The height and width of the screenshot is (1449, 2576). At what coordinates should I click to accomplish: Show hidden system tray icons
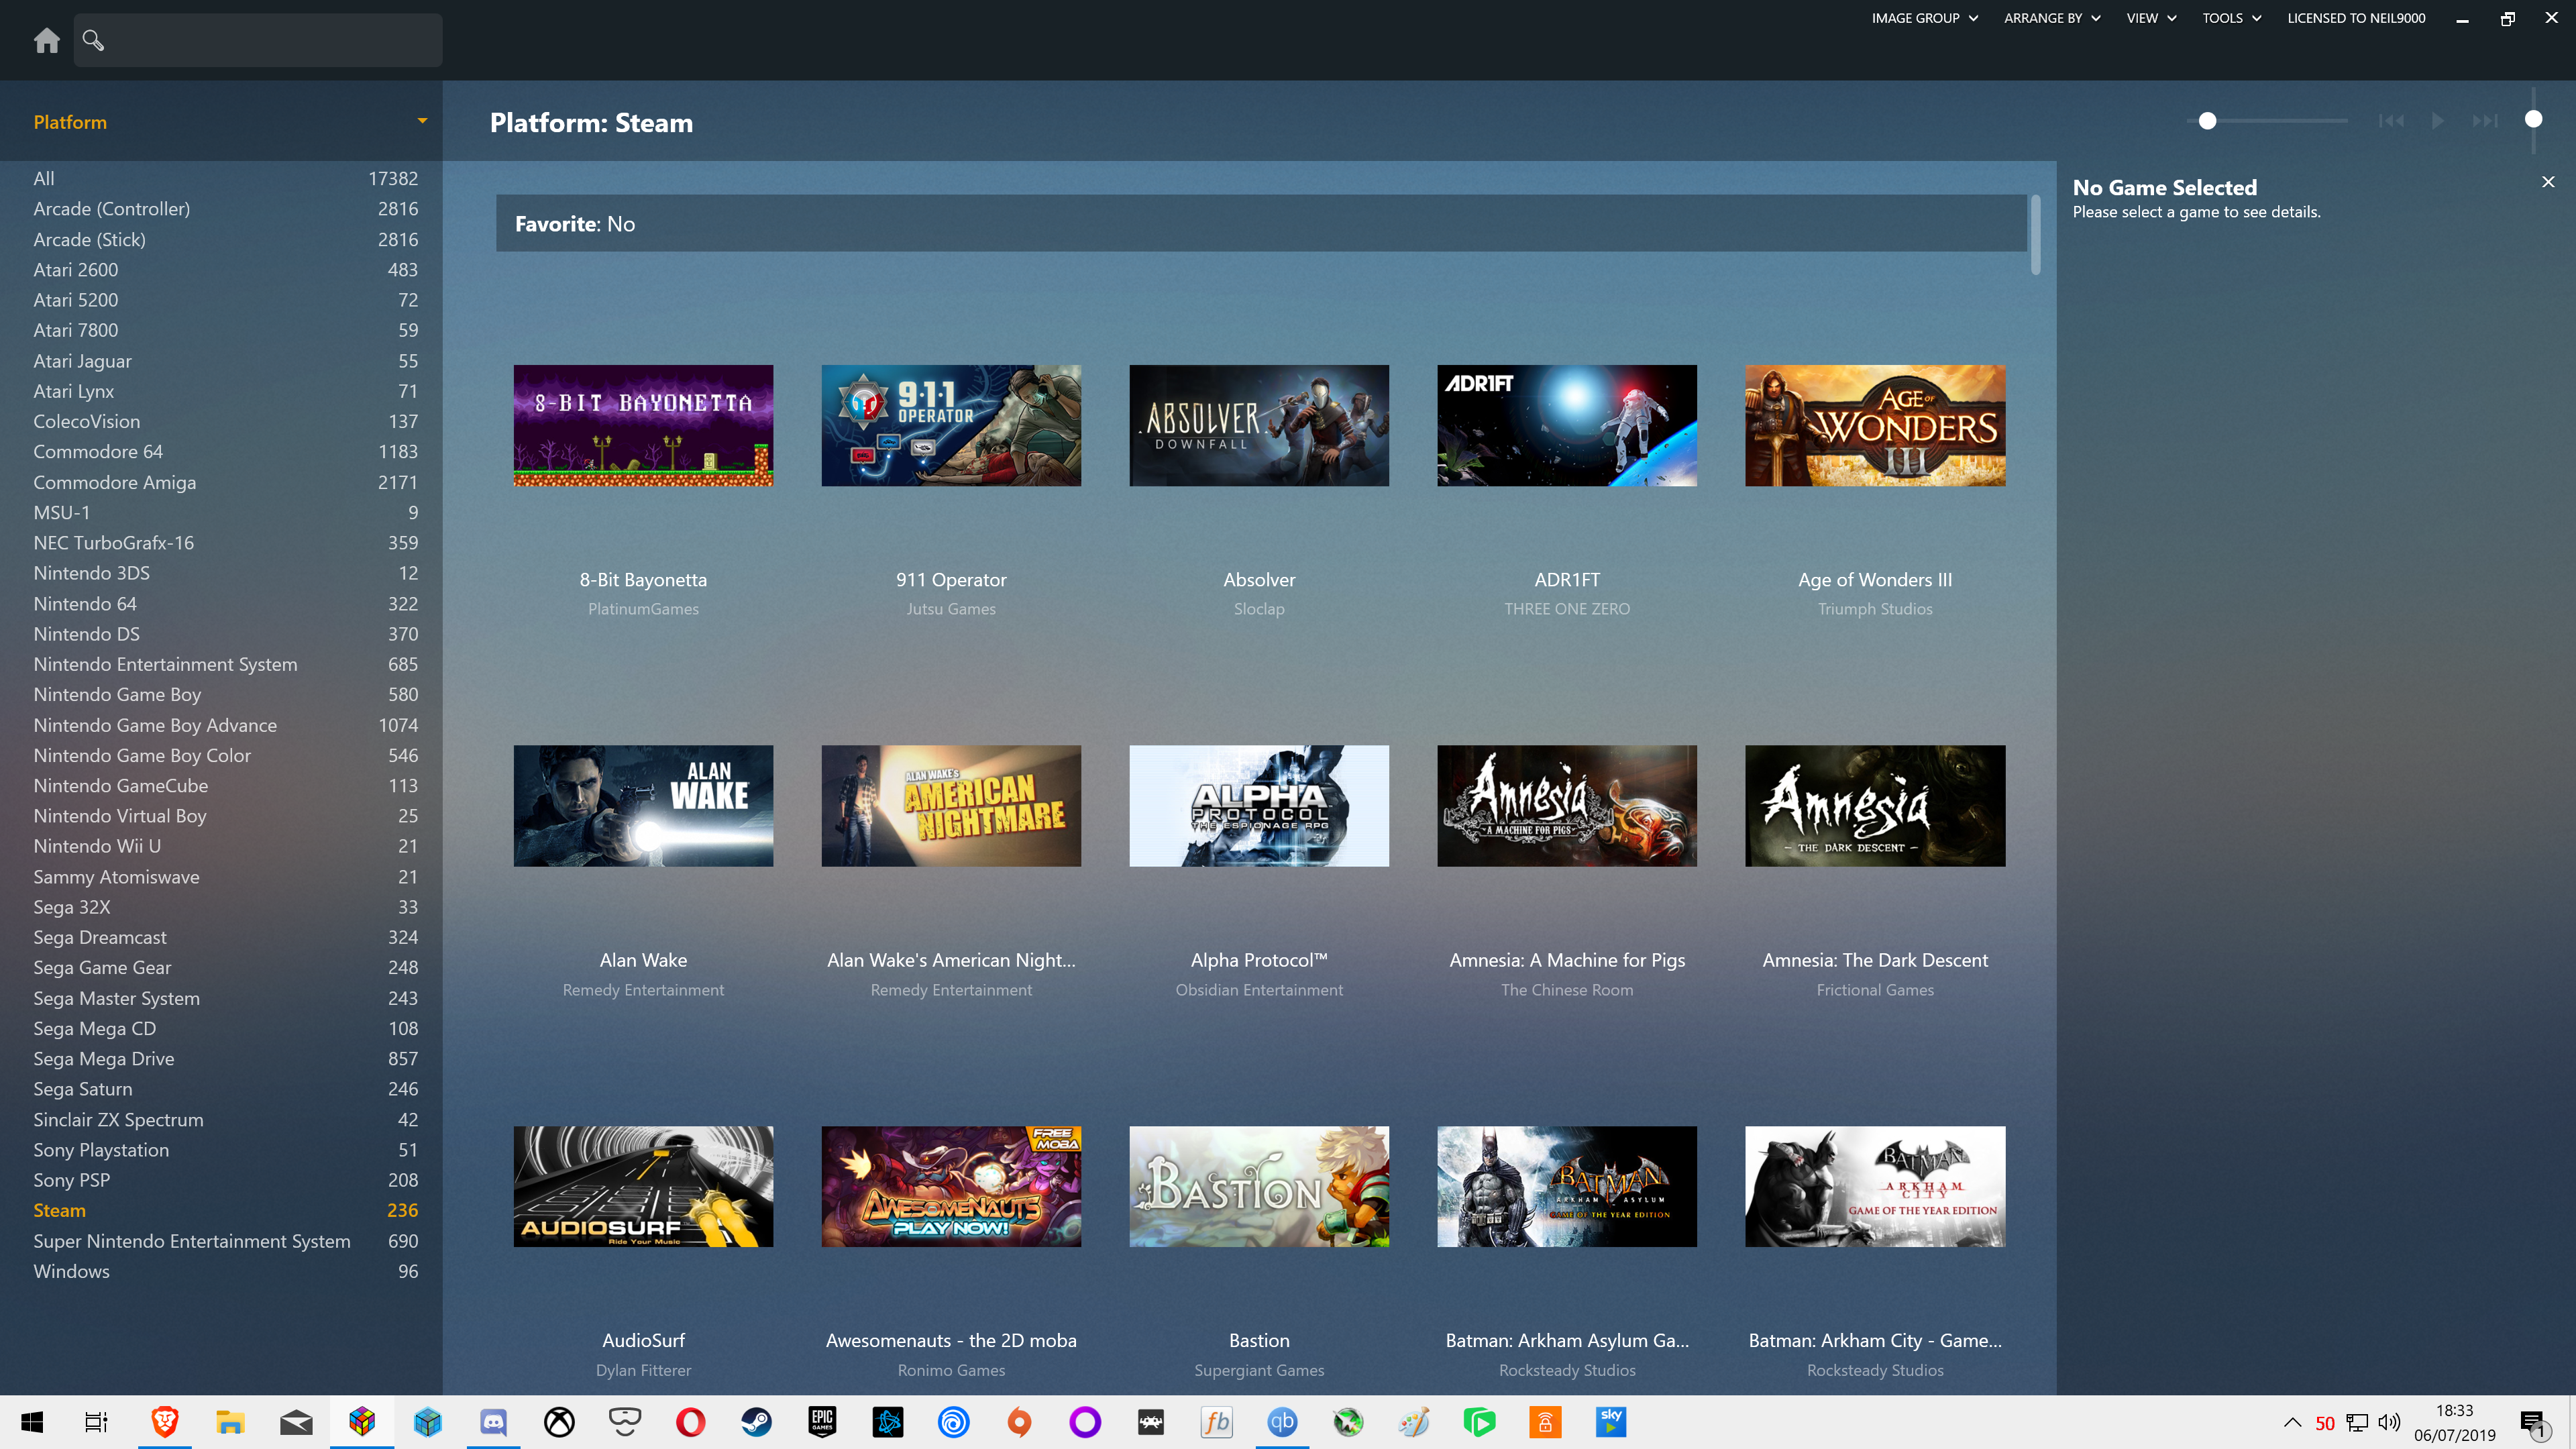coord(2293,1422)
